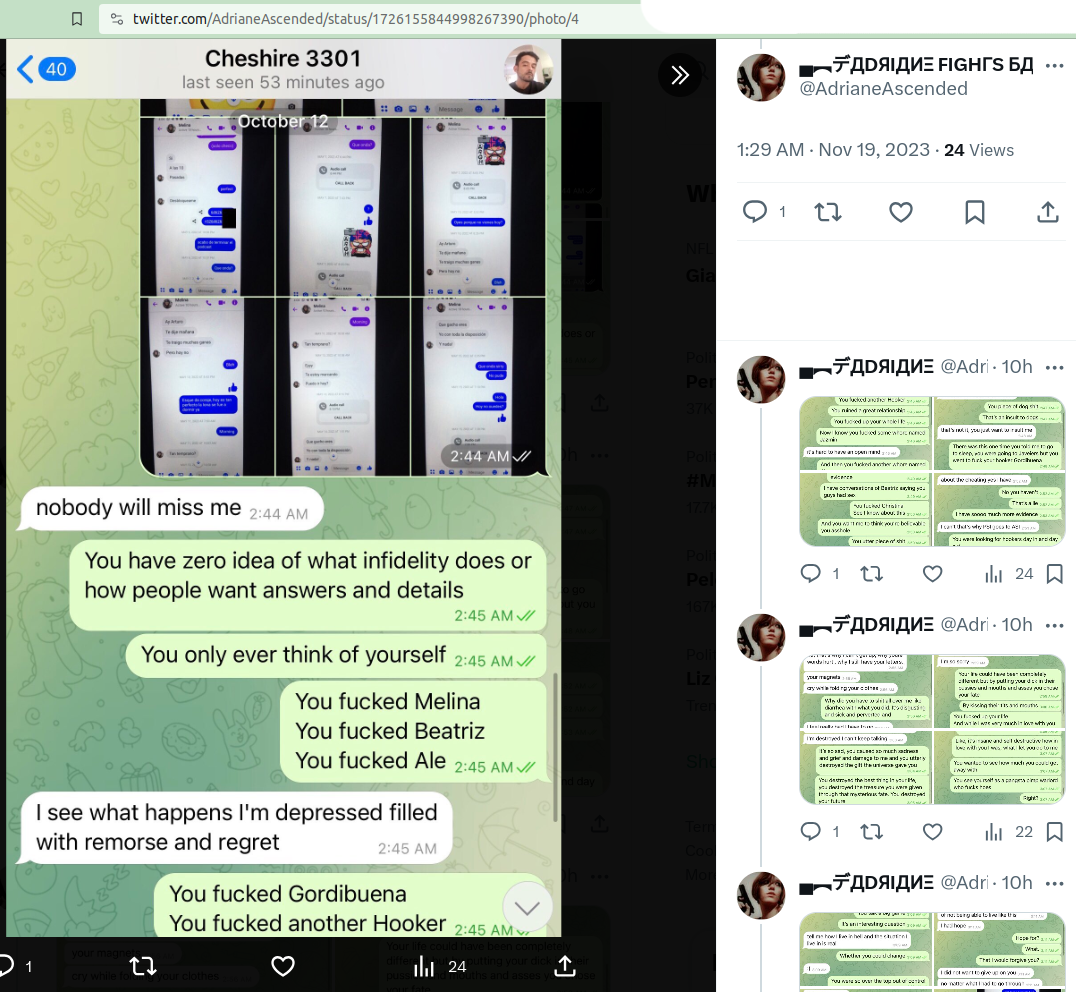This screenshot has height=992, width=1076.
Task: Bookmark the second reply tweet
Action: [x=1054, y=832]
